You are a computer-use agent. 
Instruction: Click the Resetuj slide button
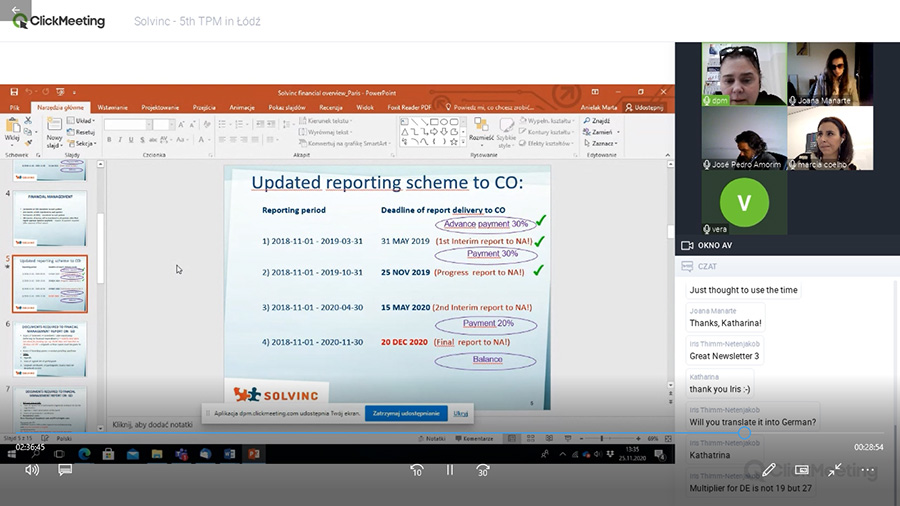[81, 132]
